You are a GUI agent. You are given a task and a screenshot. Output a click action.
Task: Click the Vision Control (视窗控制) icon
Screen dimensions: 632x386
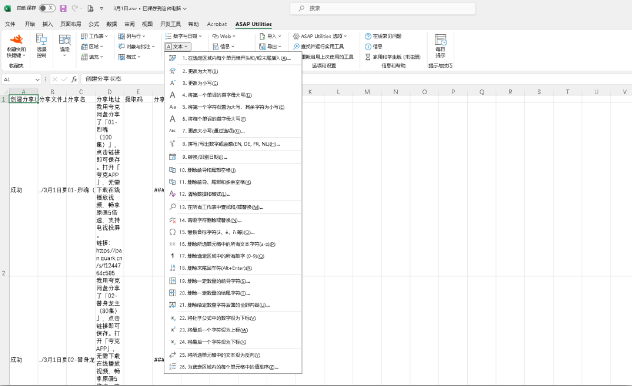click(x=42, y=46)
